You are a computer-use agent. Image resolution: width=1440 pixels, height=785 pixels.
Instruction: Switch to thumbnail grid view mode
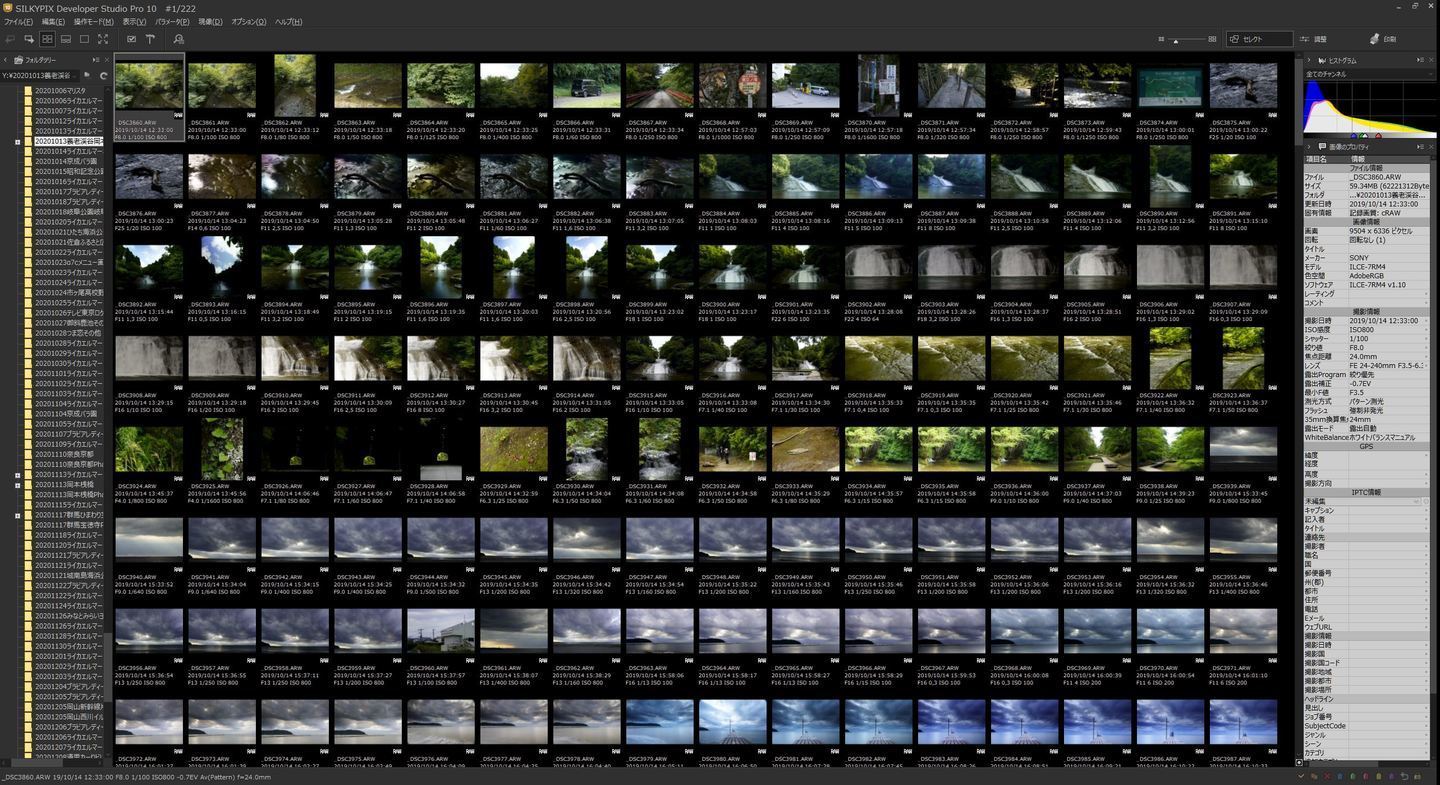pyautogui.click(x=47, y=39)
